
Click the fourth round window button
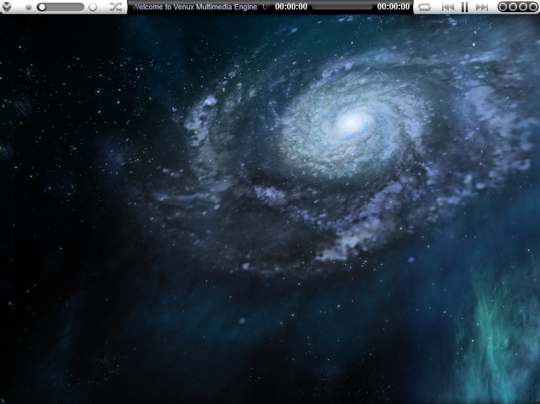pyautogui.click(x=533, y=7)
